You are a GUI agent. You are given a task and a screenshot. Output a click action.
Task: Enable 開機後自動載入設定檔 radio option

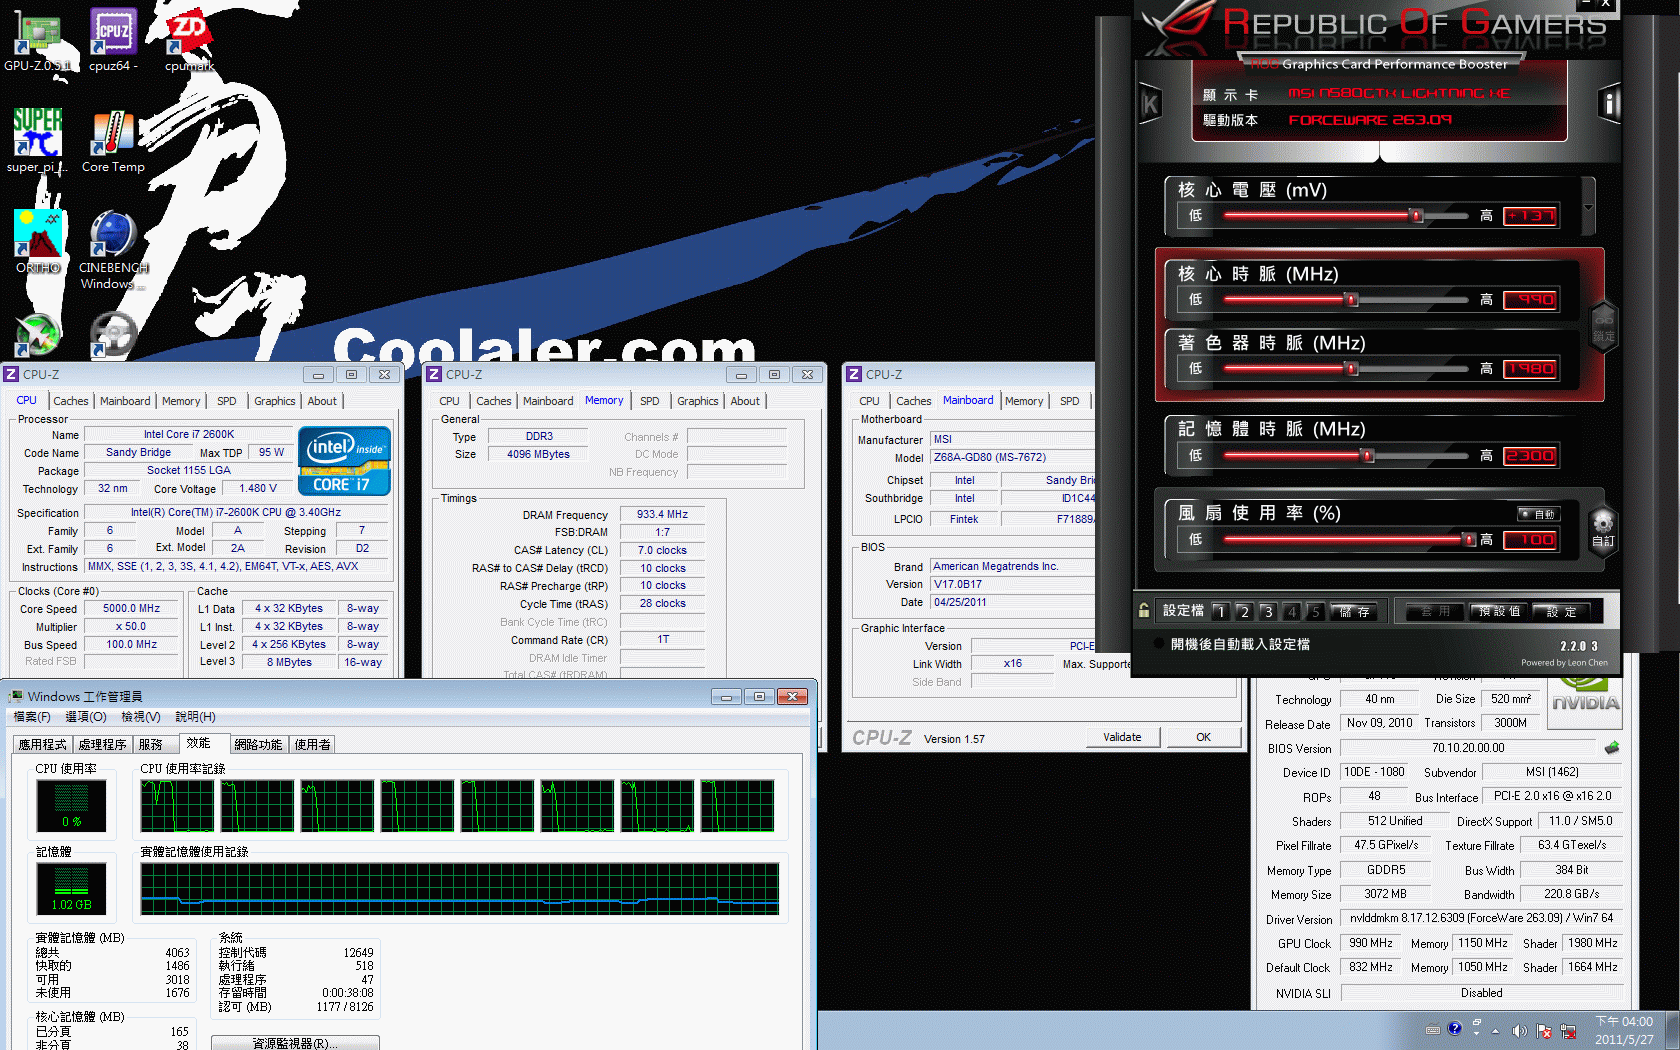pyautogui.click(x=1159, y=644)
